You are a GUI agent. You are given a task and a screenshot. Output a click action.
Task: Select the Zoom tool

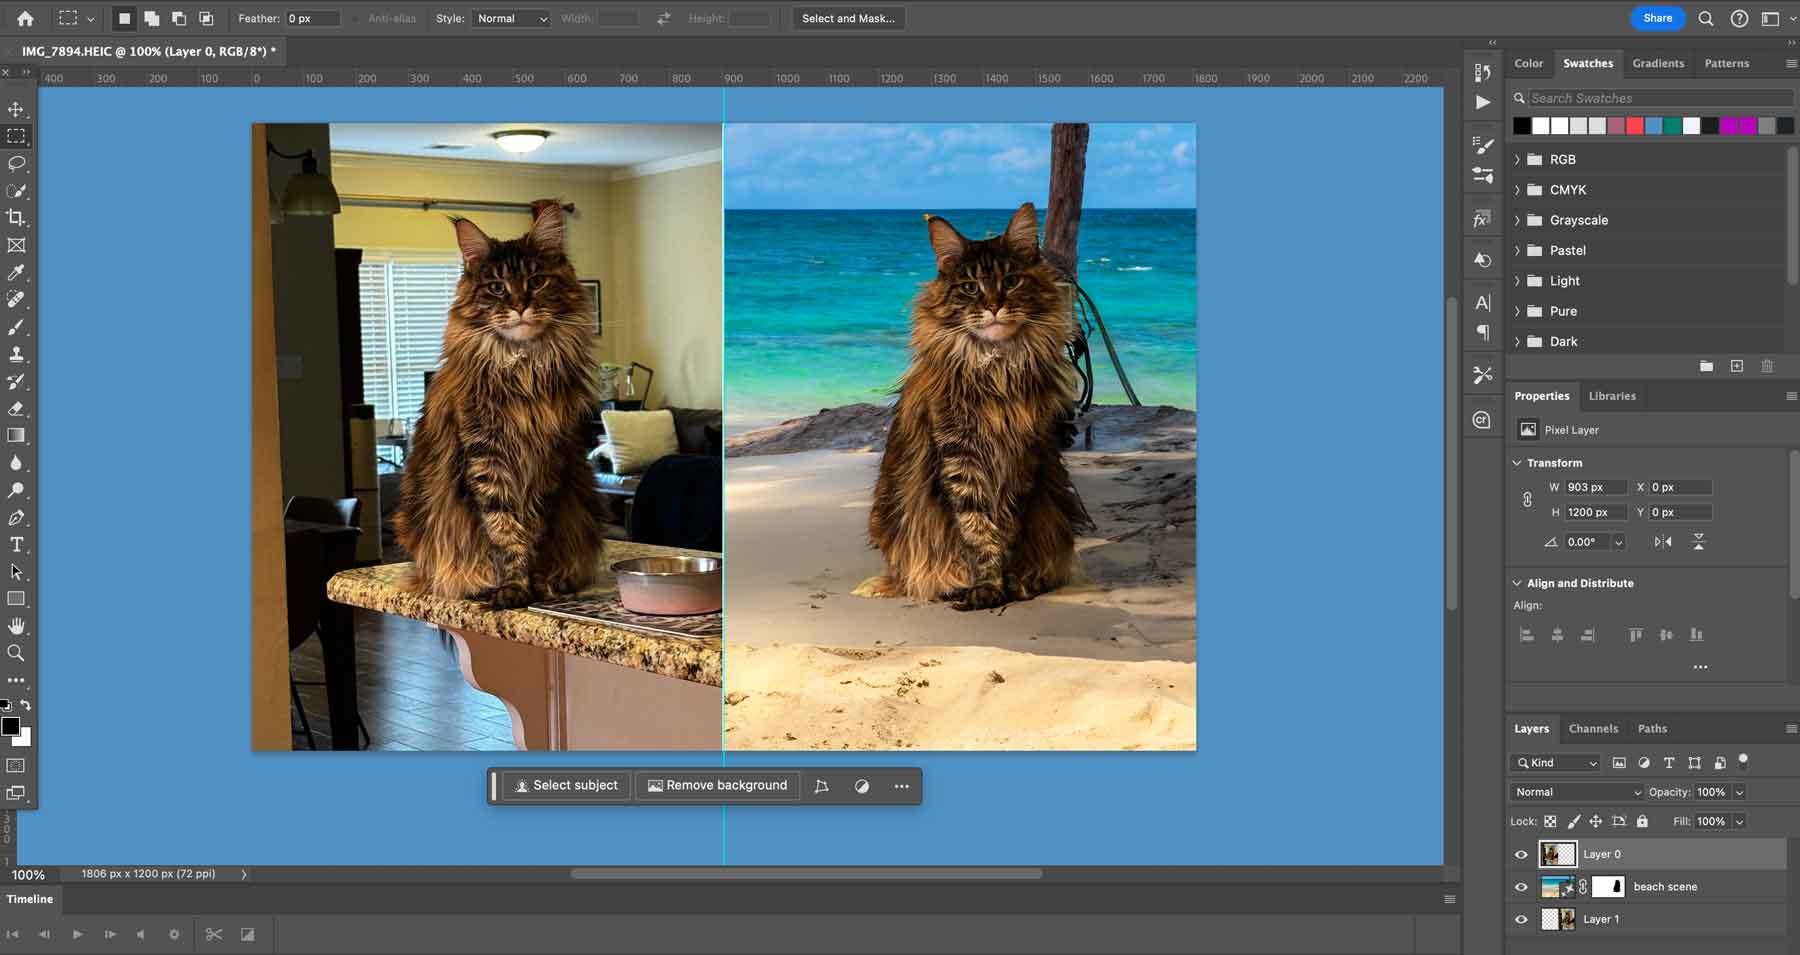(x=16, y=653)
